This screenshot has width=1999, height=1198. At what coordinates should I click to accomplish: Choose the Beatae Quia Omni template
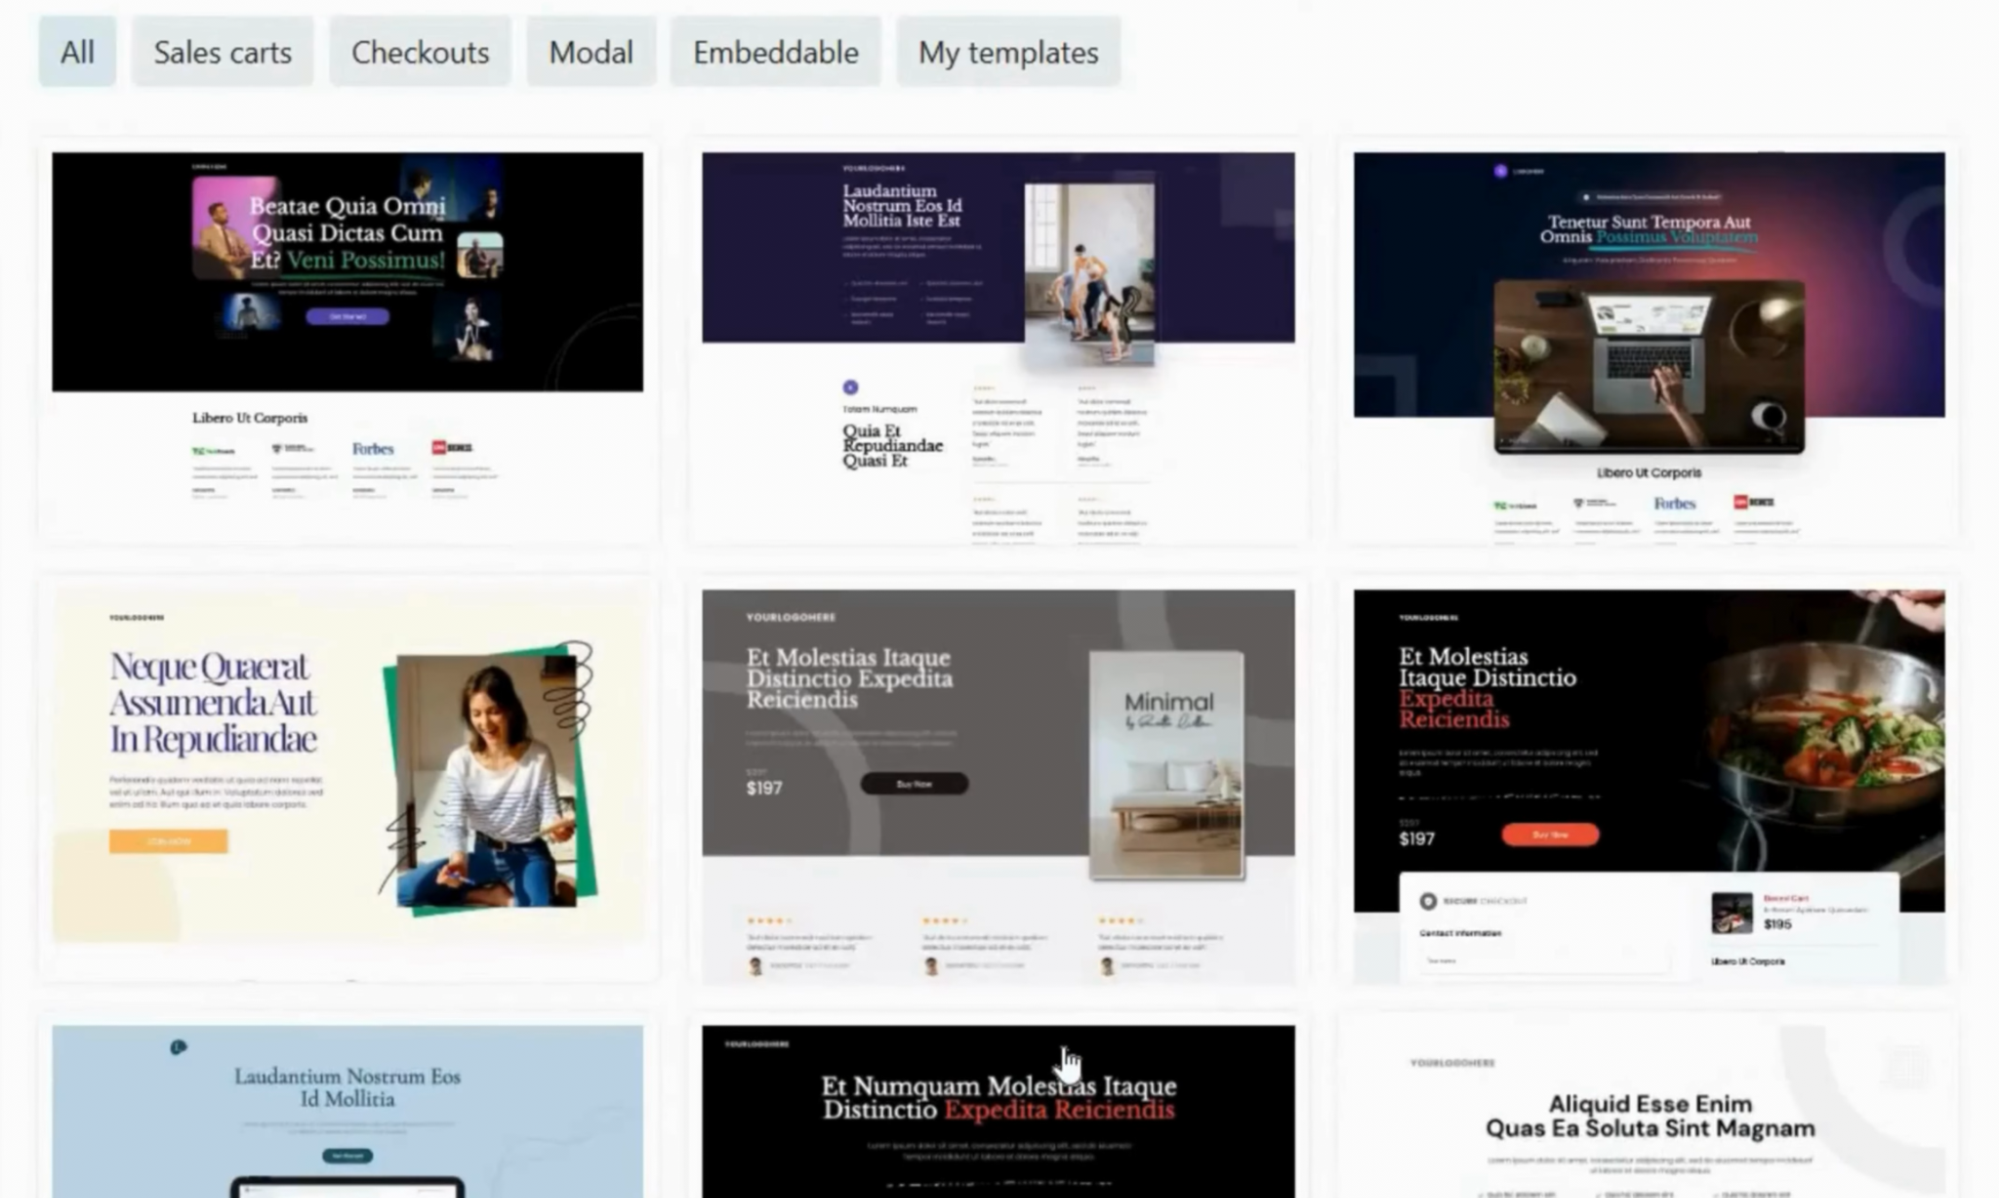pyautogui.click(x=347, y=340)
